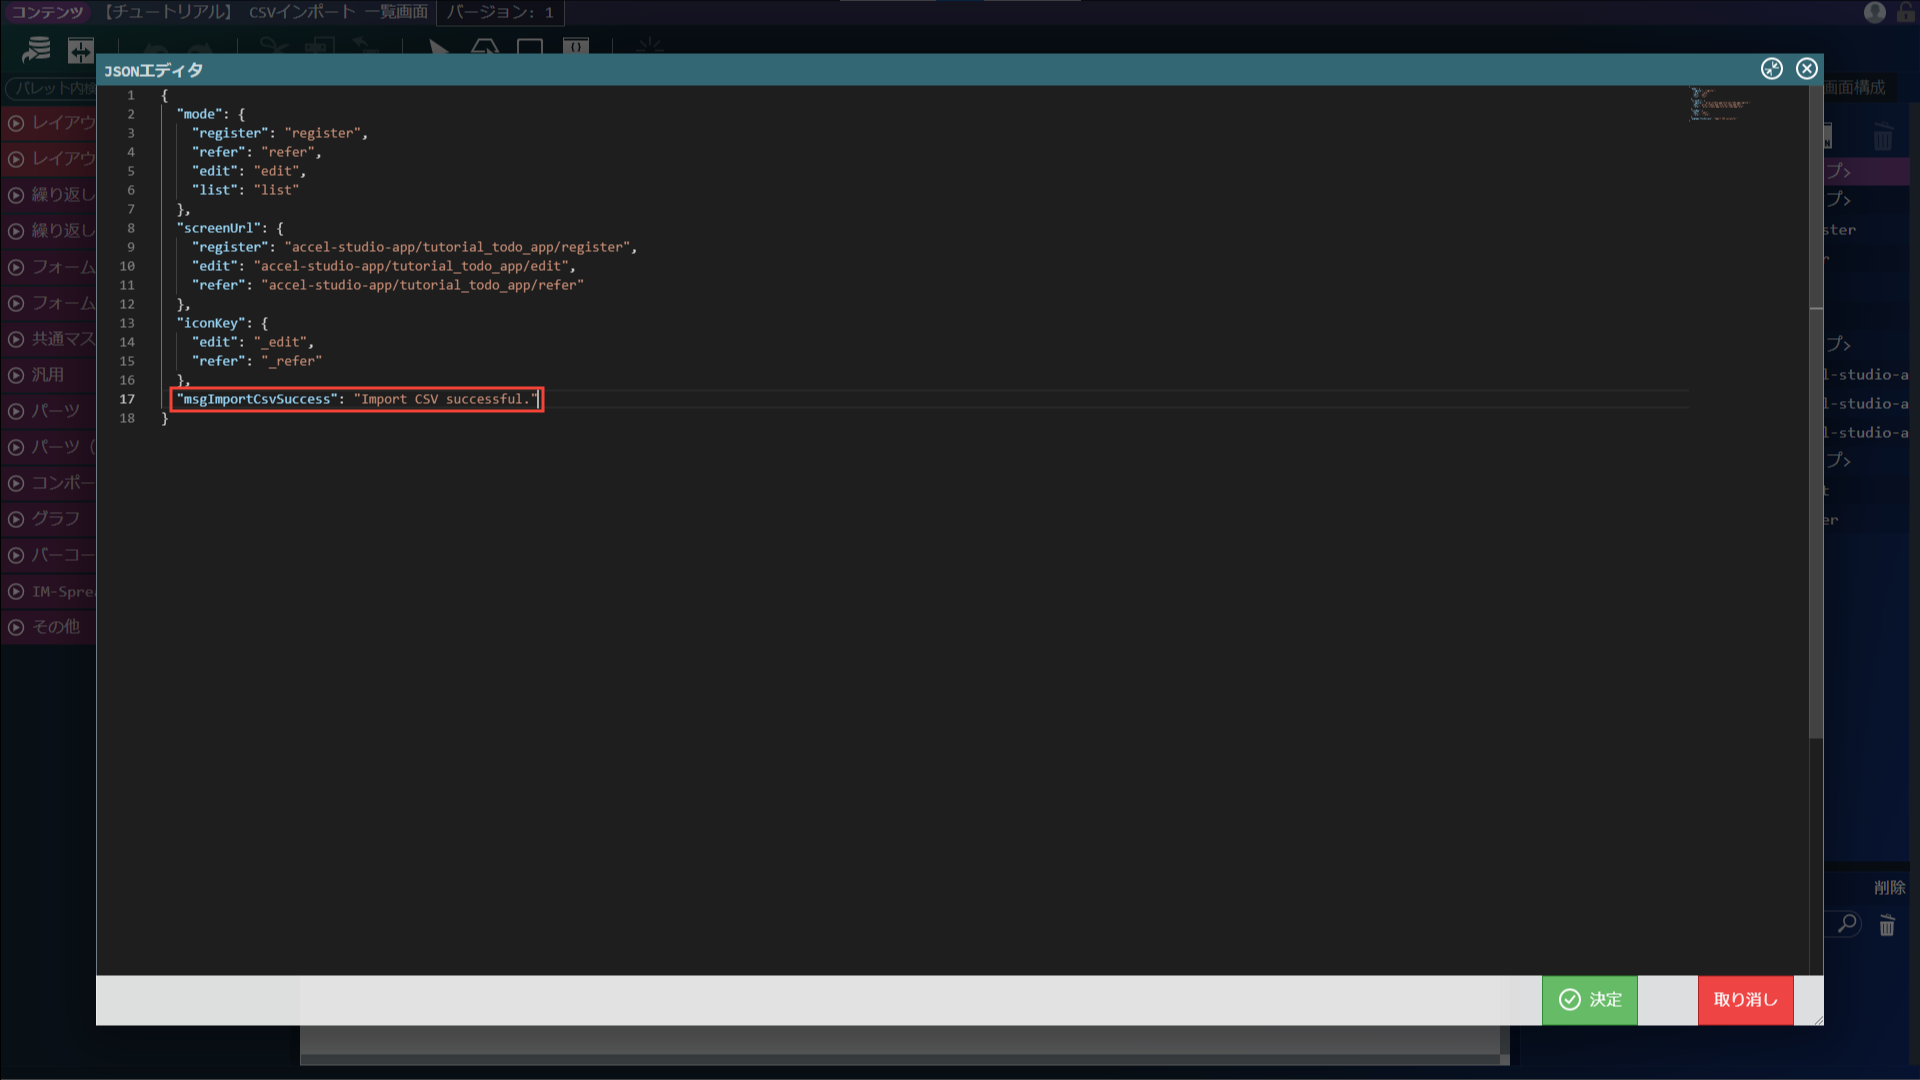Image resolution: width=1920 pixels, height=1080 pixels.
Task: Click line 17 msgImportCsvSuccess text
Action: click(357, 399)
